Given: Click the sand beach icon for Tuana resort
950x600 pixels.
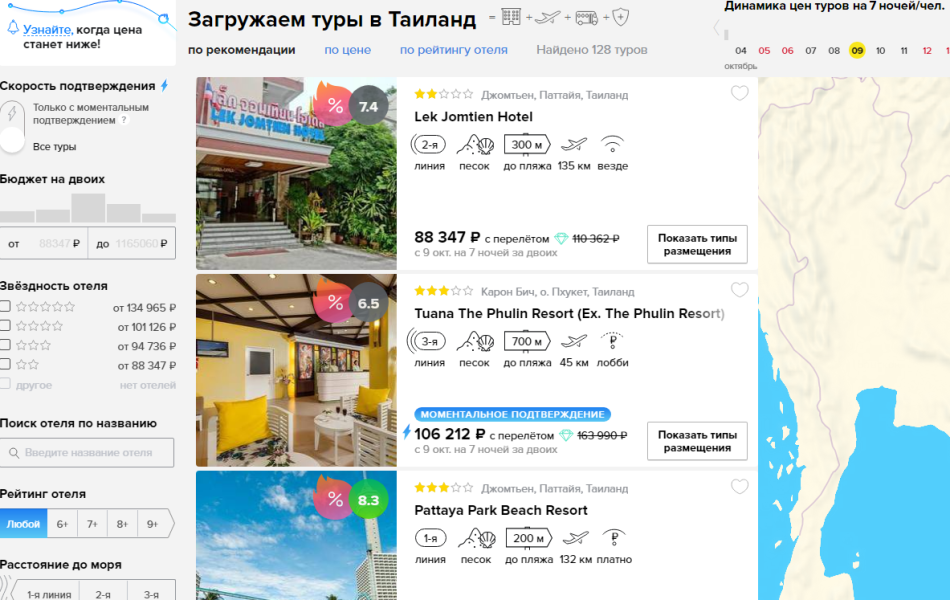Looking at the screenshot, I should click(x=474, y=342).
